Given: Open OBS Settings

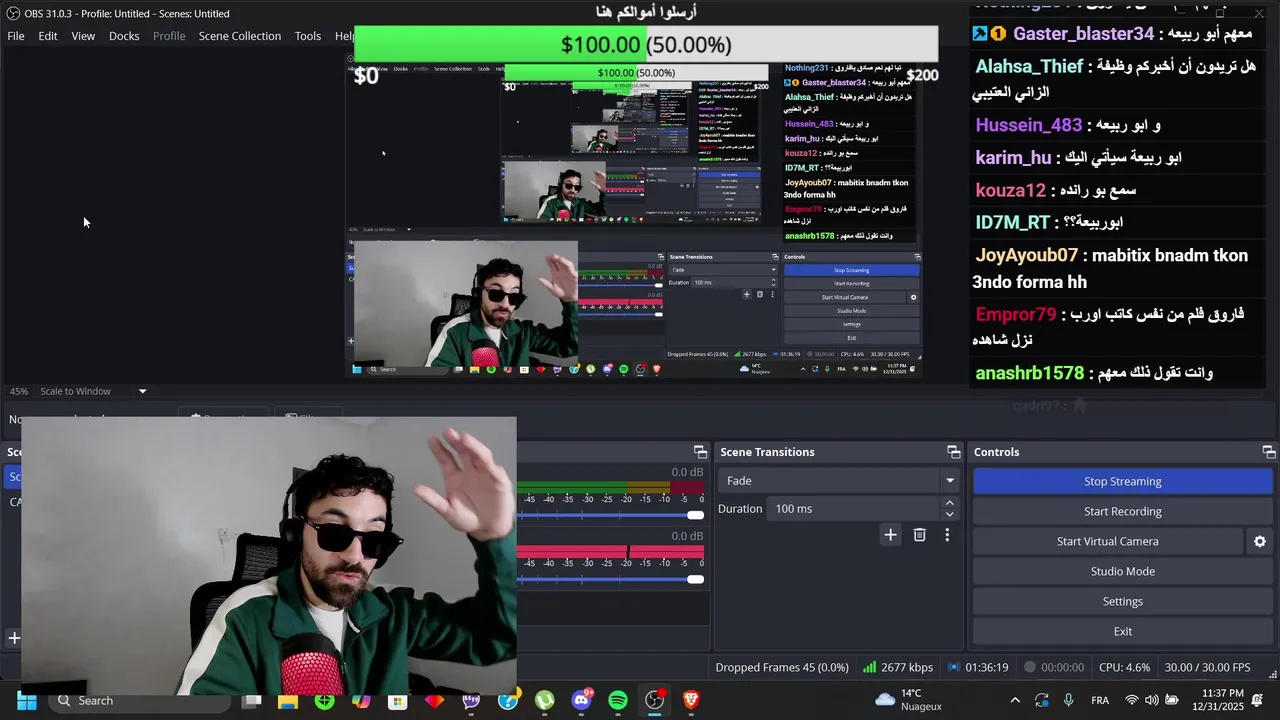Looking at the screenshot, I should (x=1122, y=601).
